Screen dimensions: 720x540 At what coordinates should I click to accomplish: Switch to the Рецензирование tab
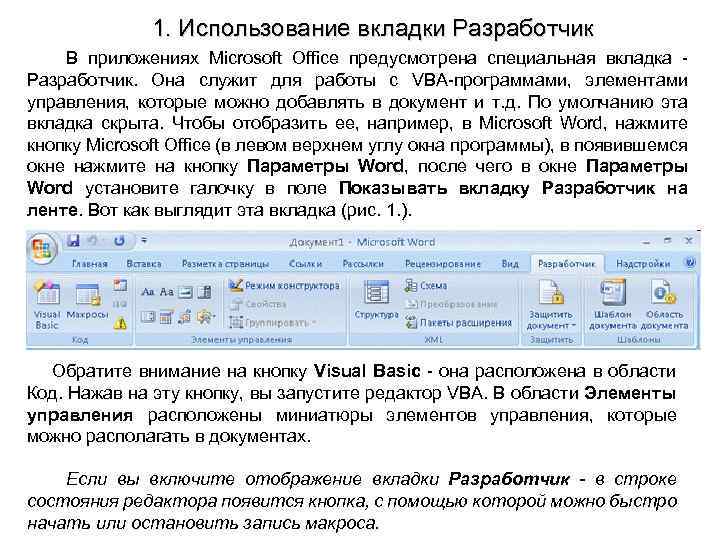point(443,264)
